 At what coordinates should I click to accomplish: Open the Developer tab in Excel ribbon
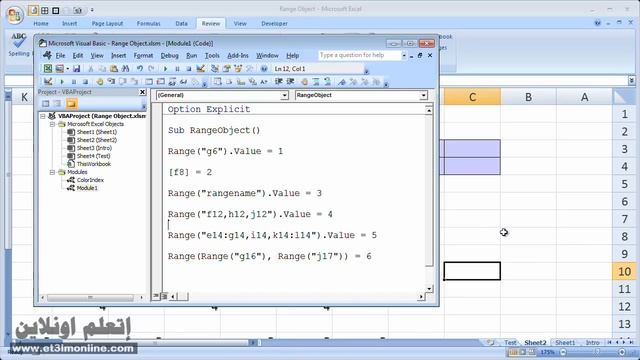274,24
